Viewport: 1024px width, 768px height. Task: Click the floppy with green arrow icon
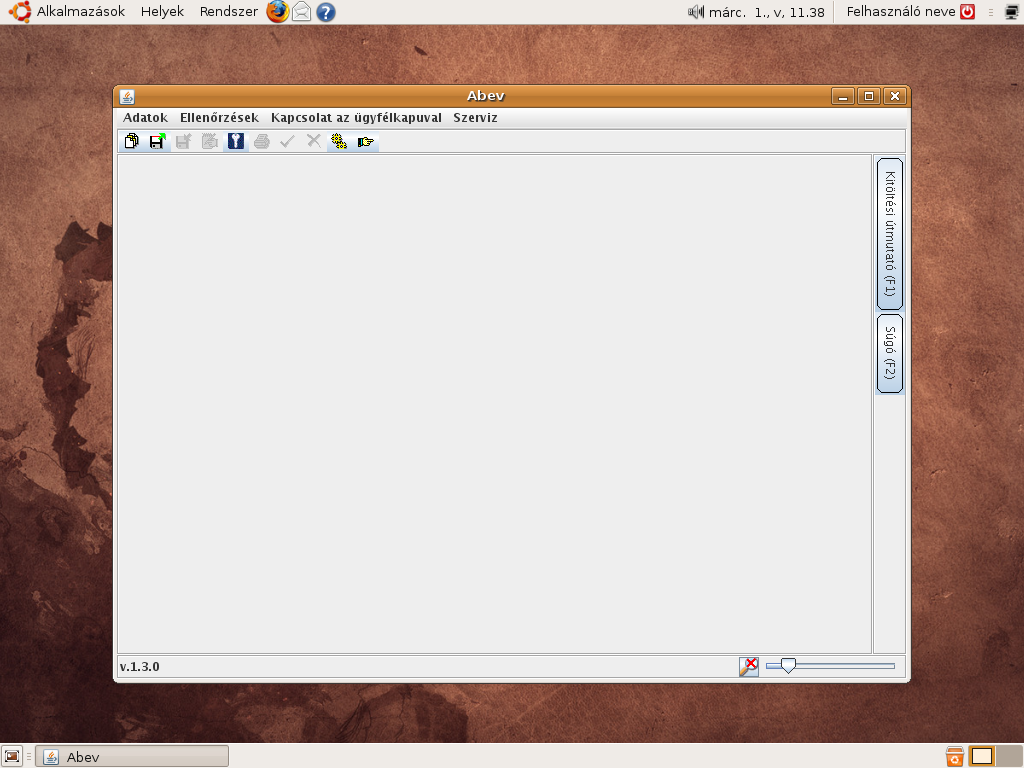(157, 141)
